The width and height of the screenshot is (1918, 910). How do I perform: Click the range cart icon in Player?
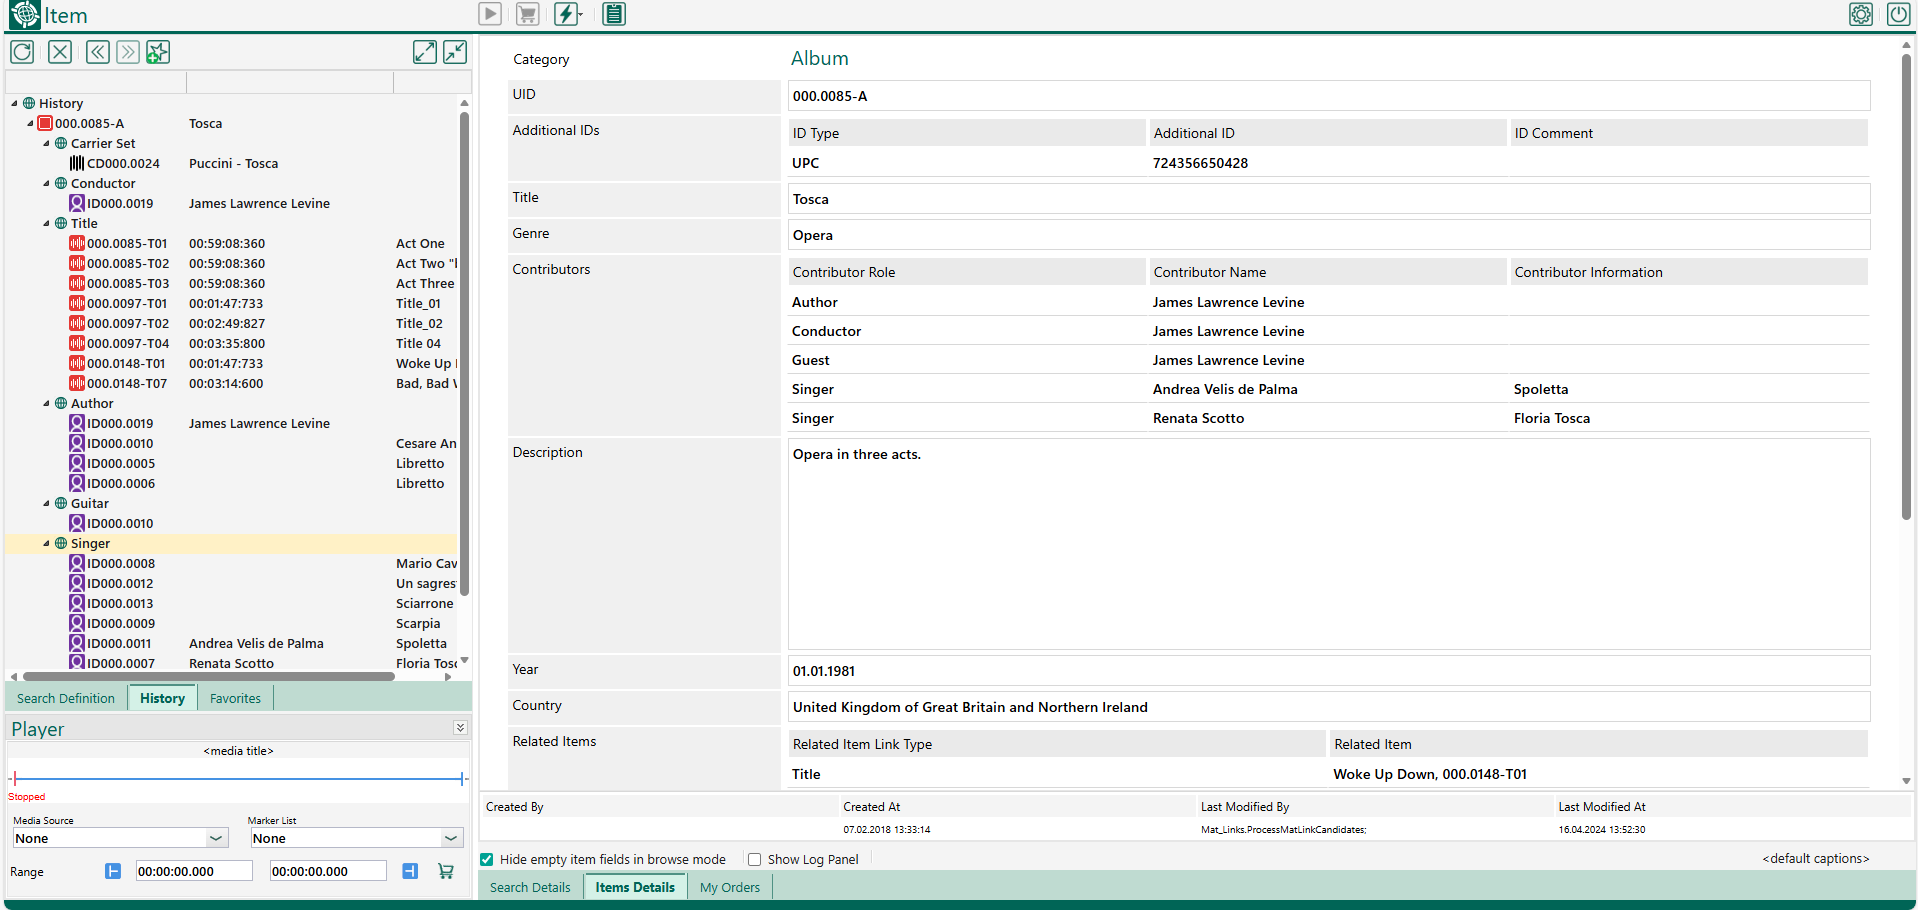point(446,871)
